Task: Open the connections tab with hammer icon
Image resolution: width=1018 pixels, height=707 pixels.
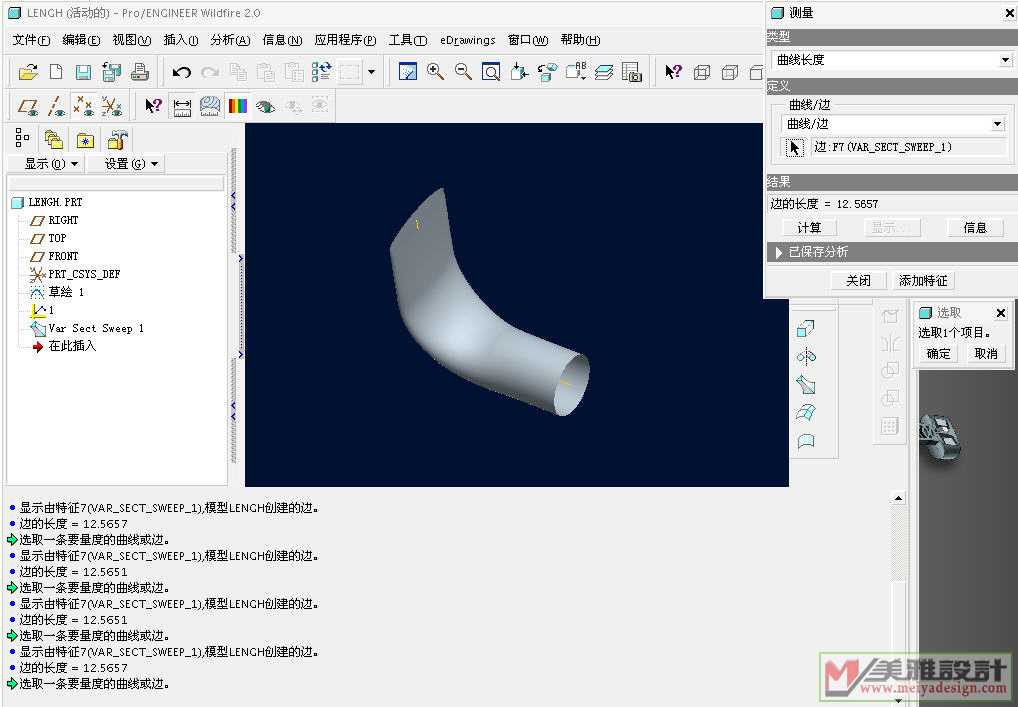Action: pos(118,139)
